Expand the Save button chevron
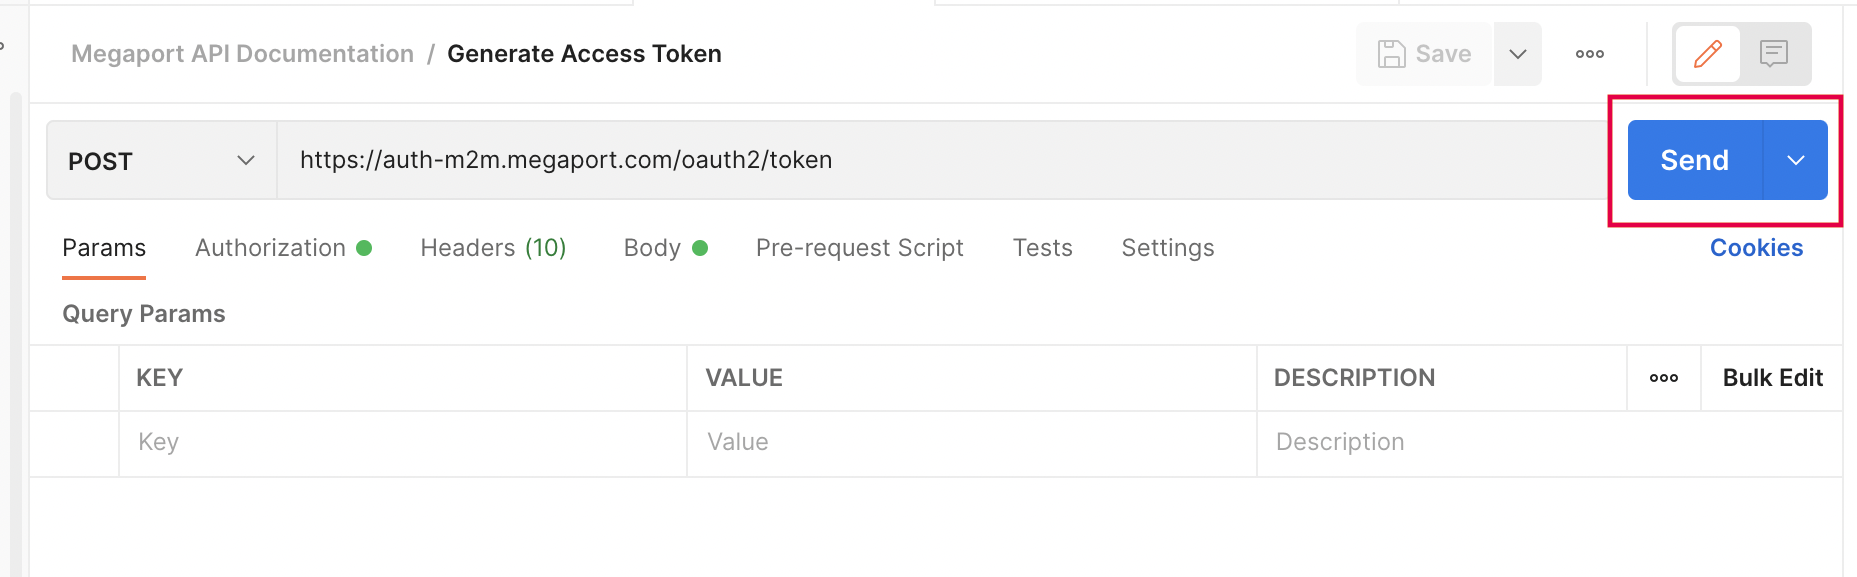Image resolution: width=1857 pixels, height=577 pixels. point(1517,54)
